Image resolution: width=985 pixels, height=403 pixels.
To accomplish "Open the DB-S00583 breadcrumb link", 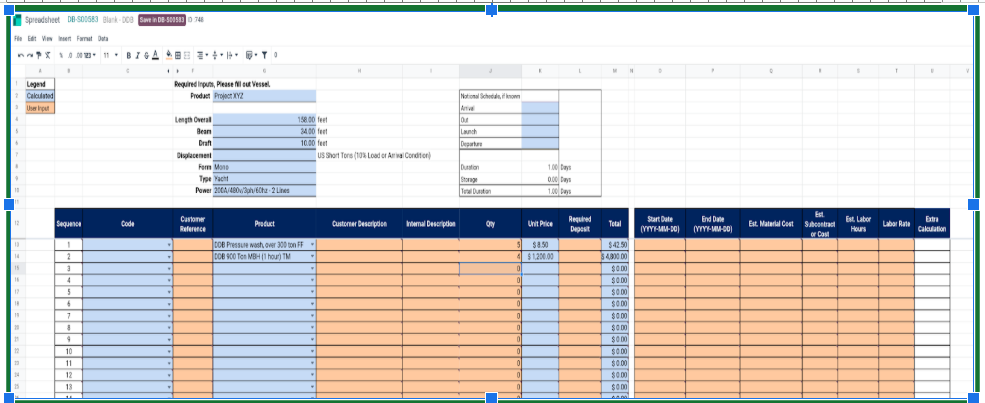I will [83, 19].
